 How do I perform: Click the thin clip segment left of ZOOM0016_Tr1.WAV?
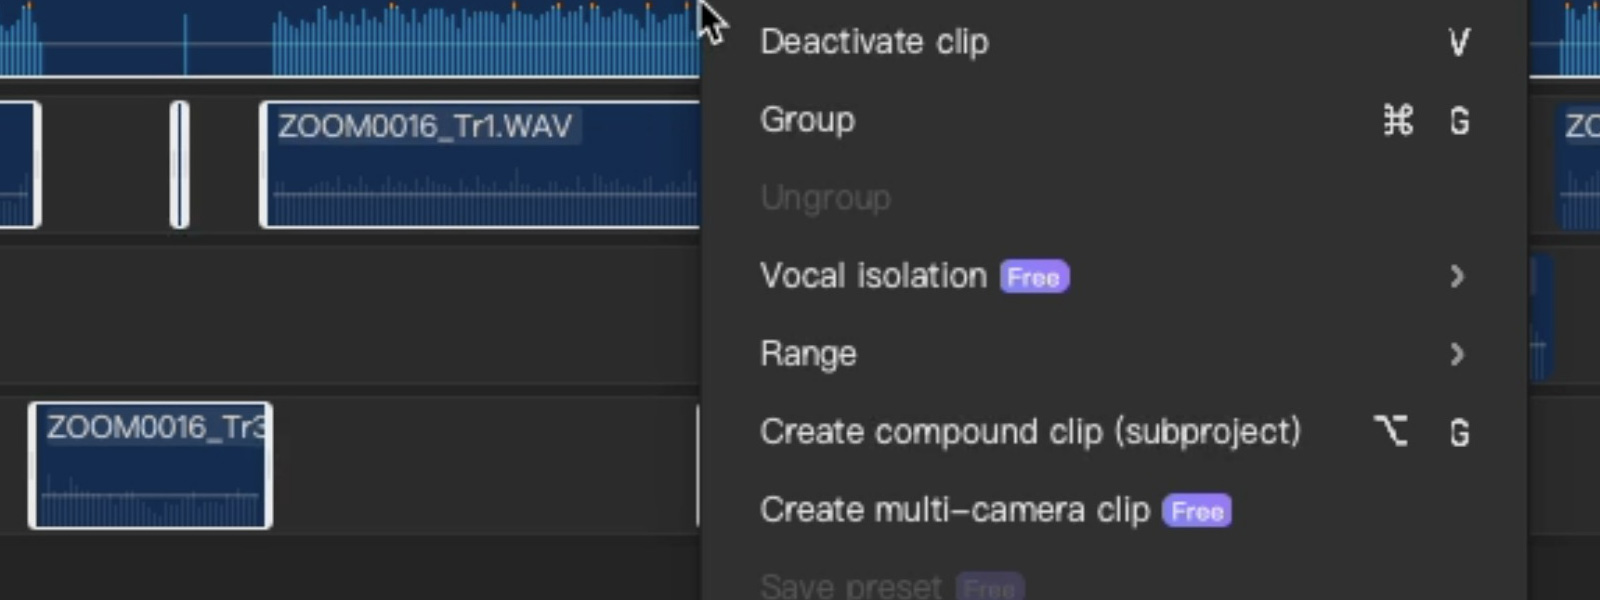pyautogui.click(x=179, y=165)
